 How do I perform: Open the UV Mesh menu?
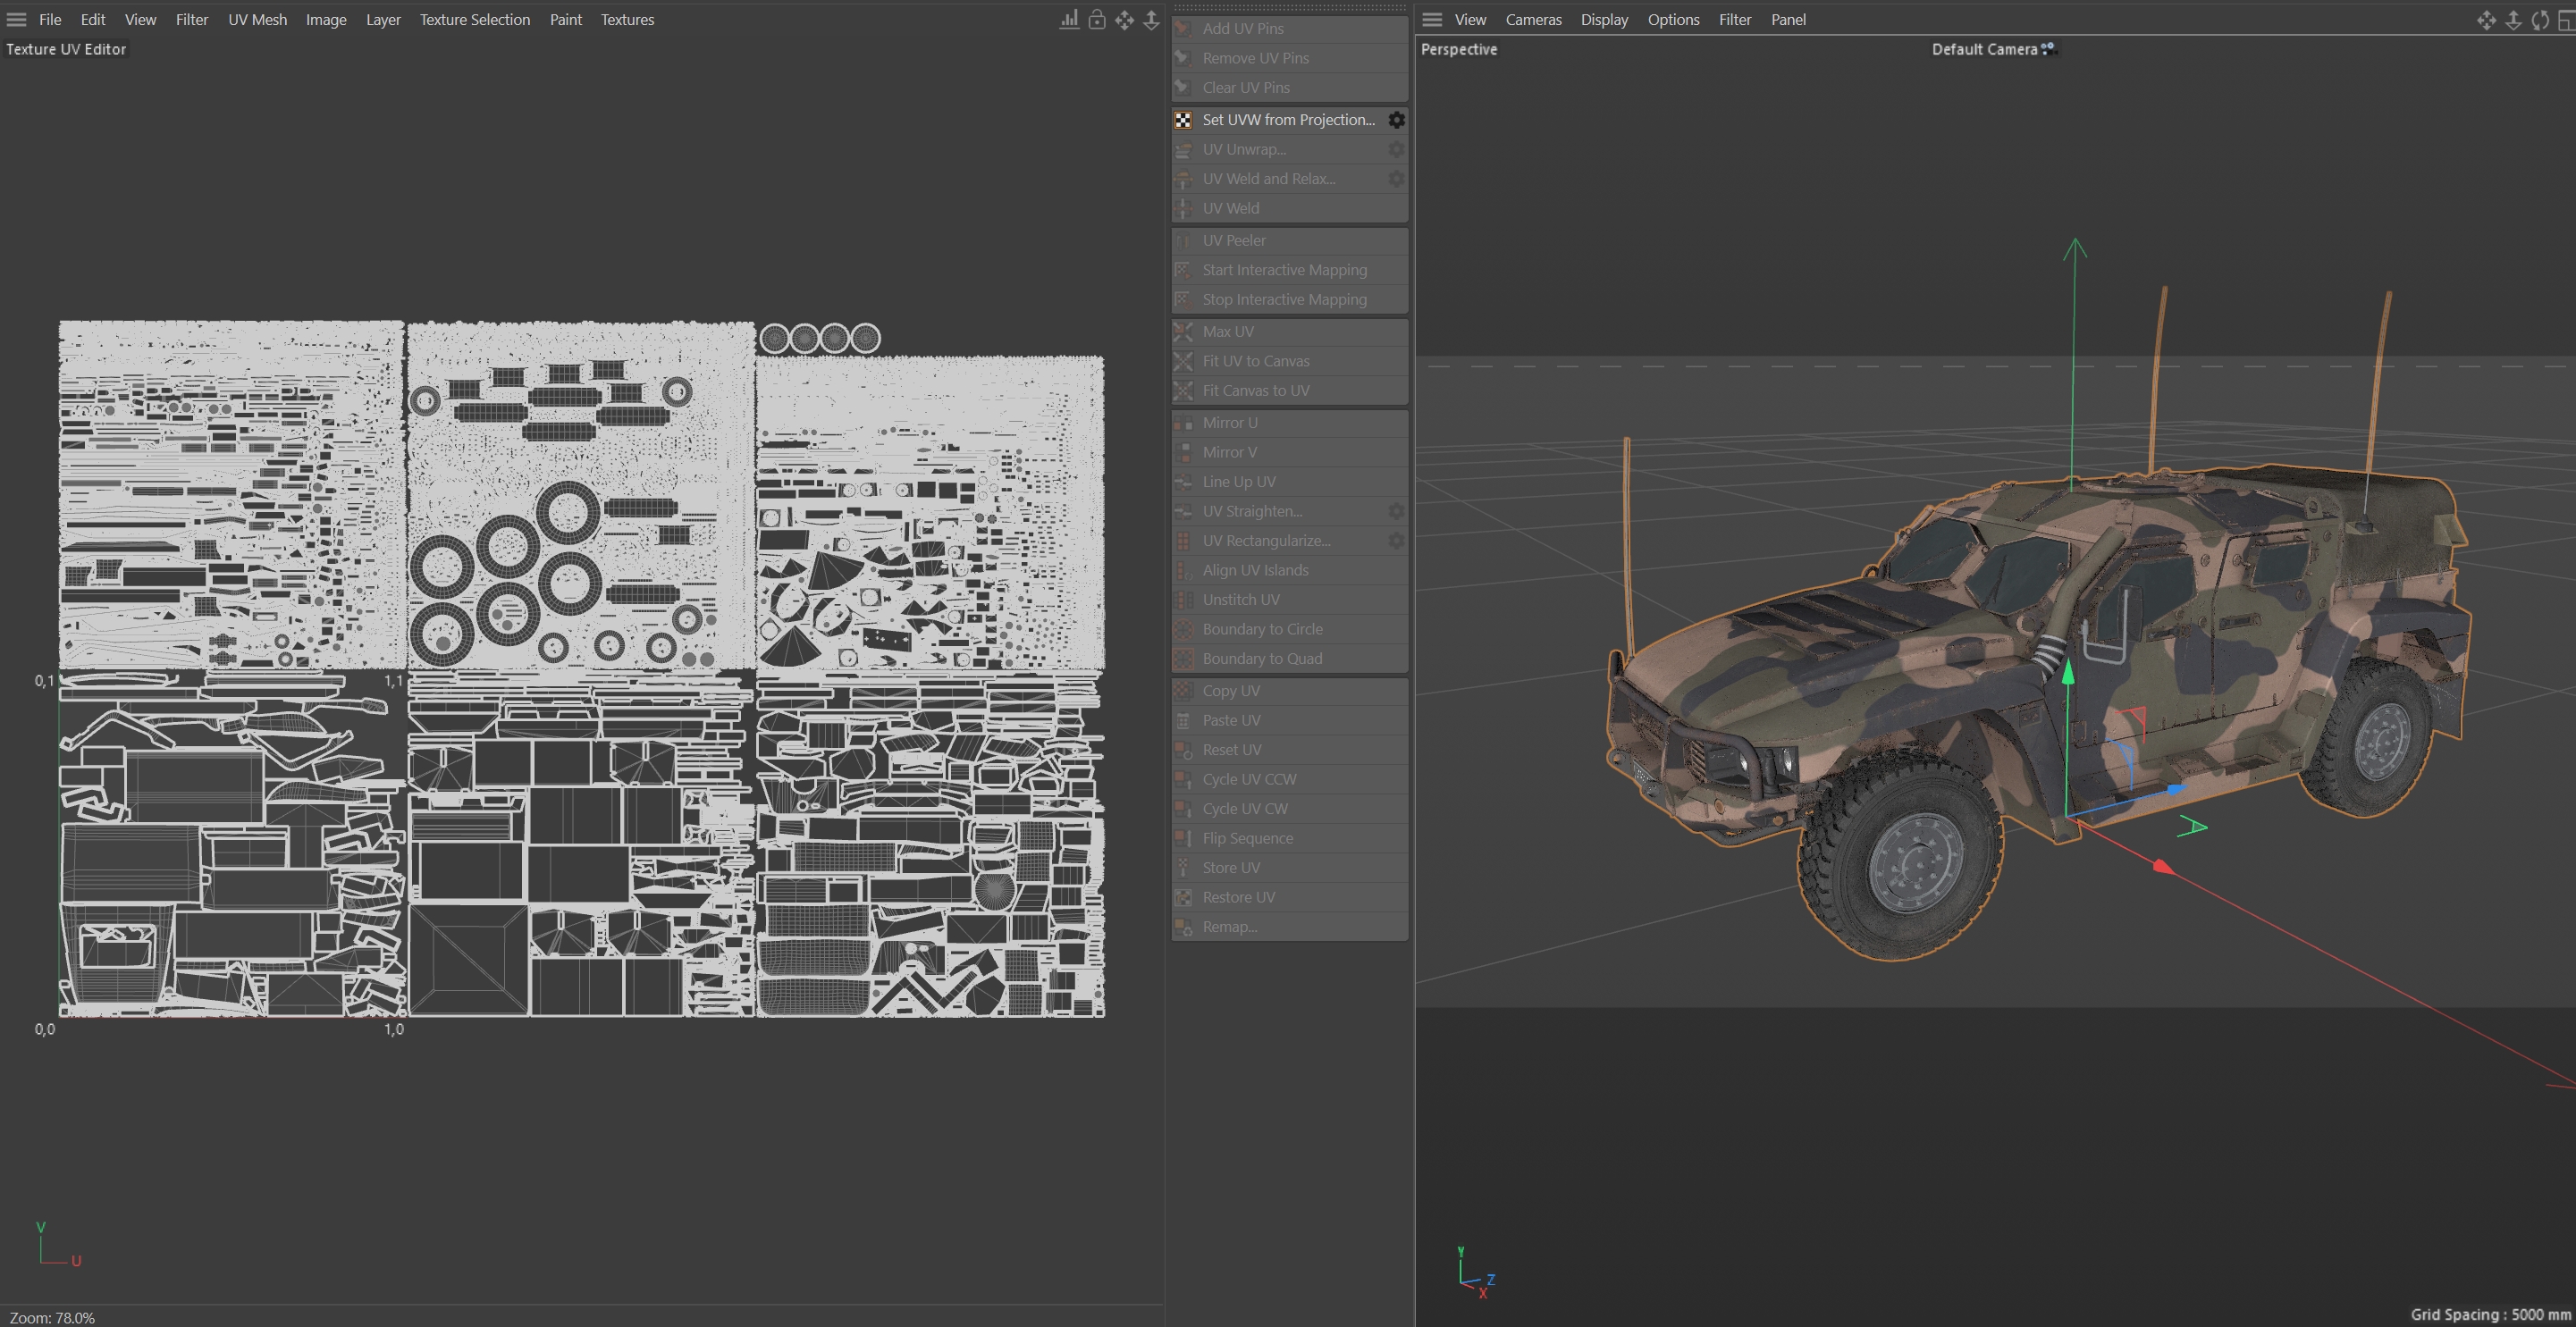pos(257,20)
